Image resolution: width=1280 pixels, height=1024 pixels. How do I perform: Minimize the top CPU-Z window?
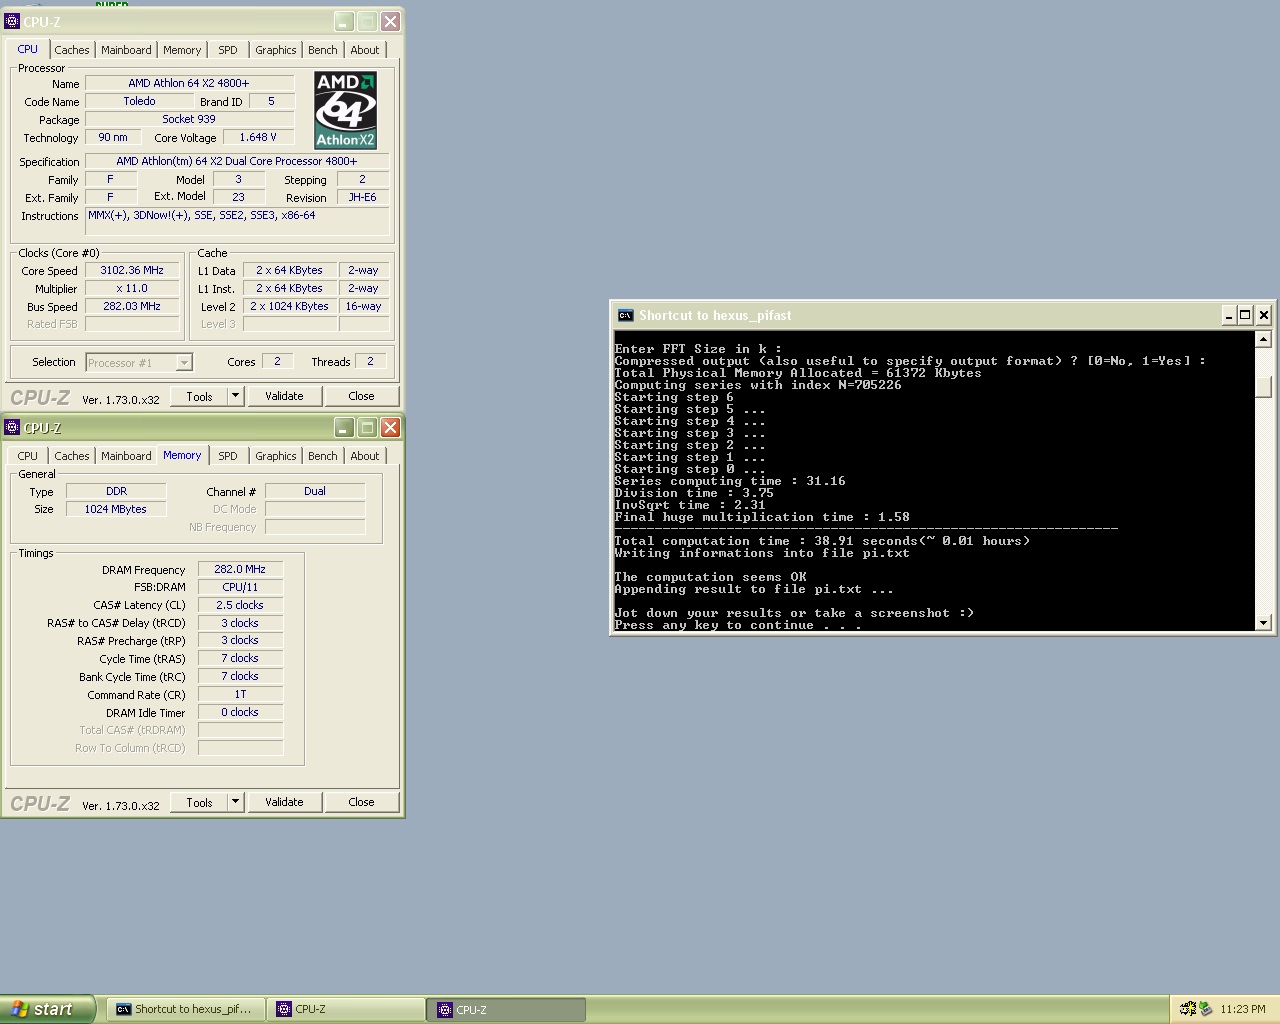point(344,21)
